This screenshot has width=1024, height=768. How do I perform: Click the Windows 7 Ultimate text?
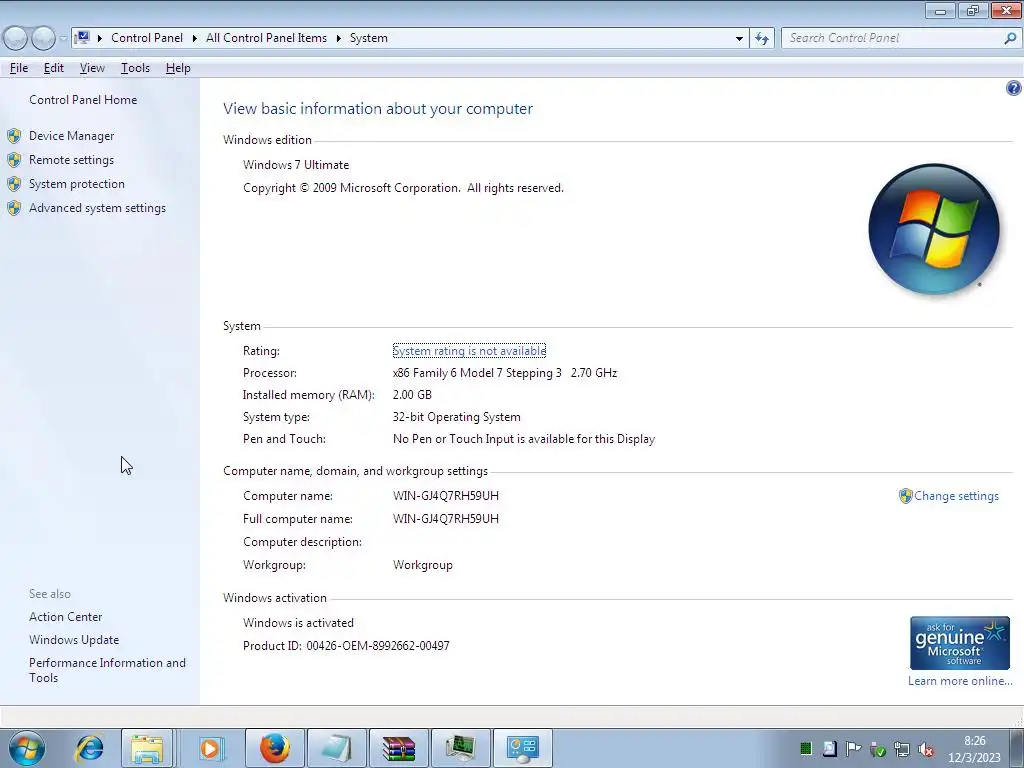coord(296,165)
